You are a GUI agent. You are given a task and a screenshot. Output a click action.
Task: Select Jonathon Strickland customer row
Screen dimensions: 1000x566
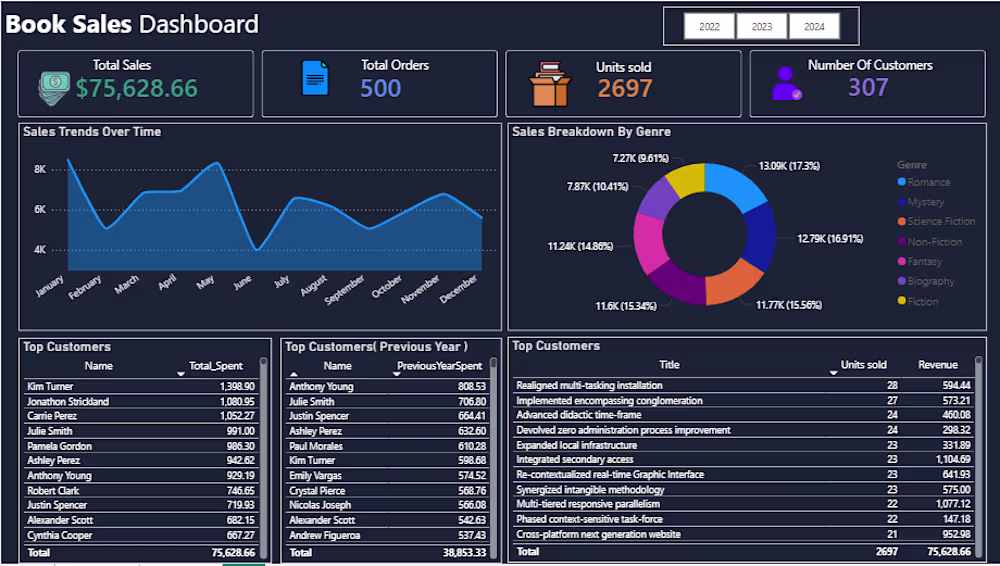coord(141,401)
